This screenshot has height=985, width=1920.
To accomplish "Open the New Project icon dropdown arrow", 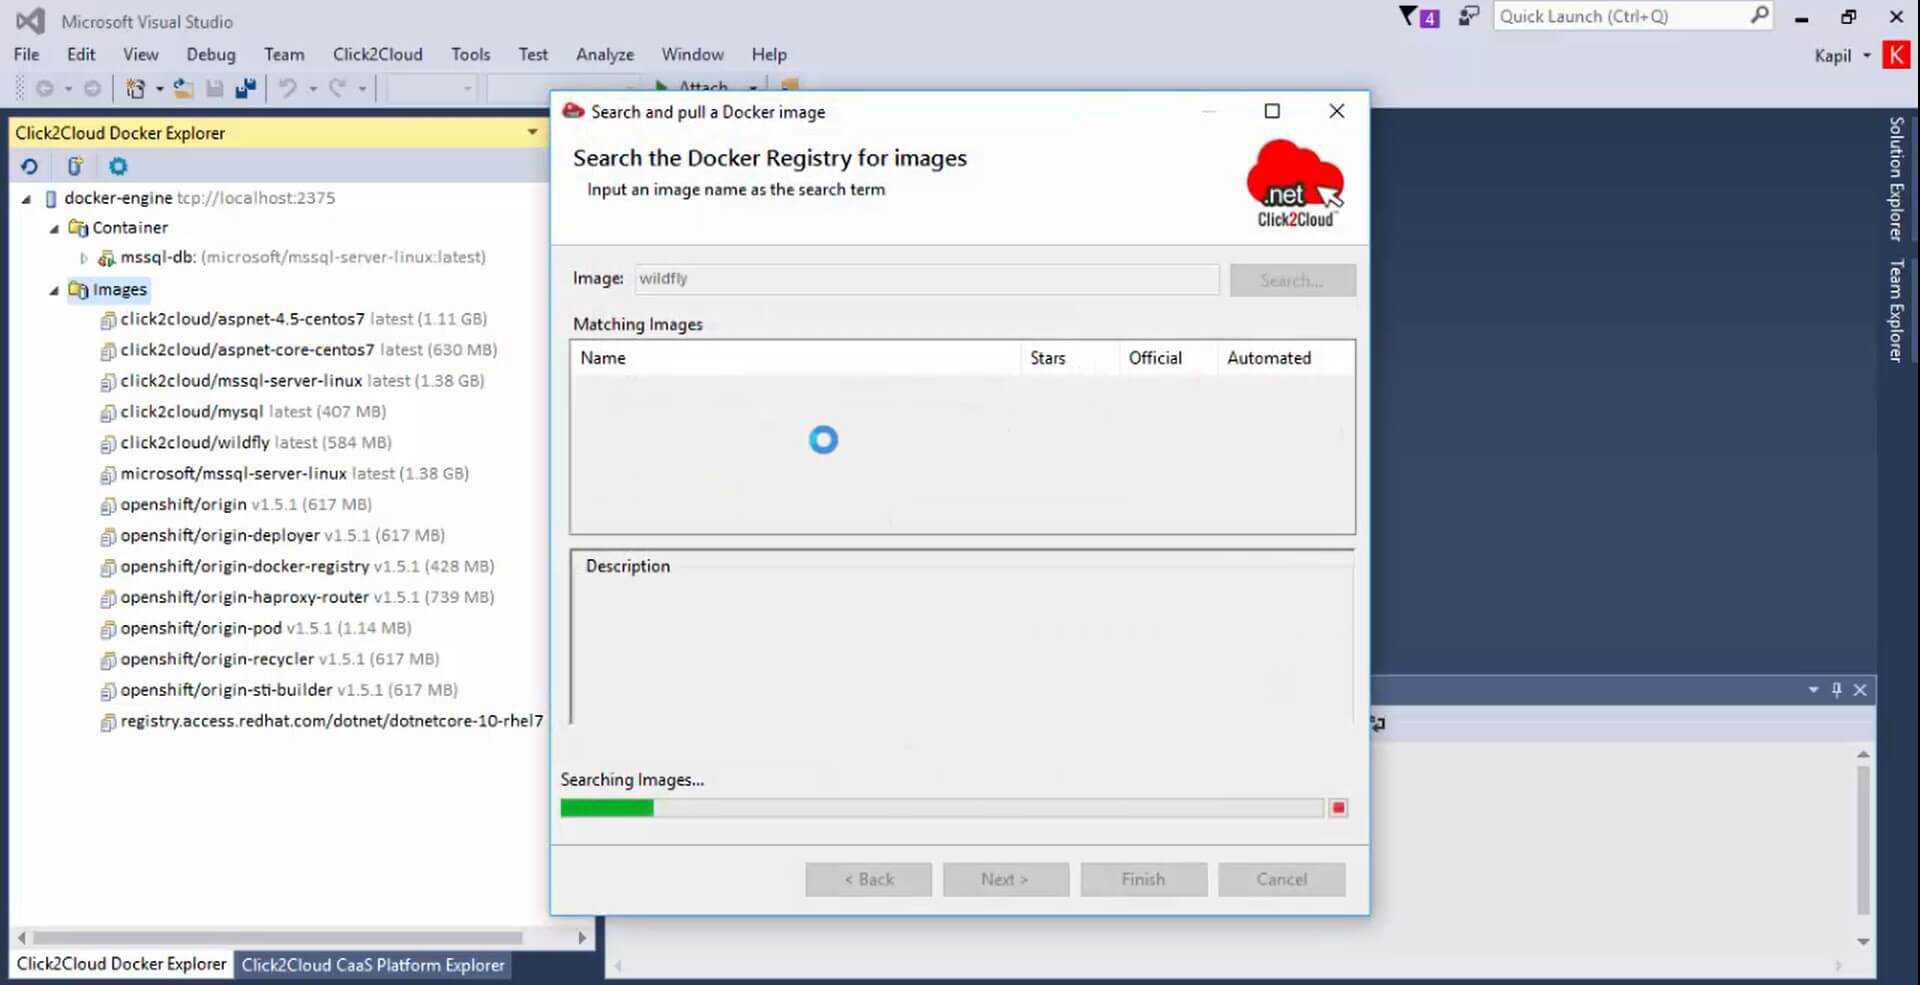I will (159, 89).
